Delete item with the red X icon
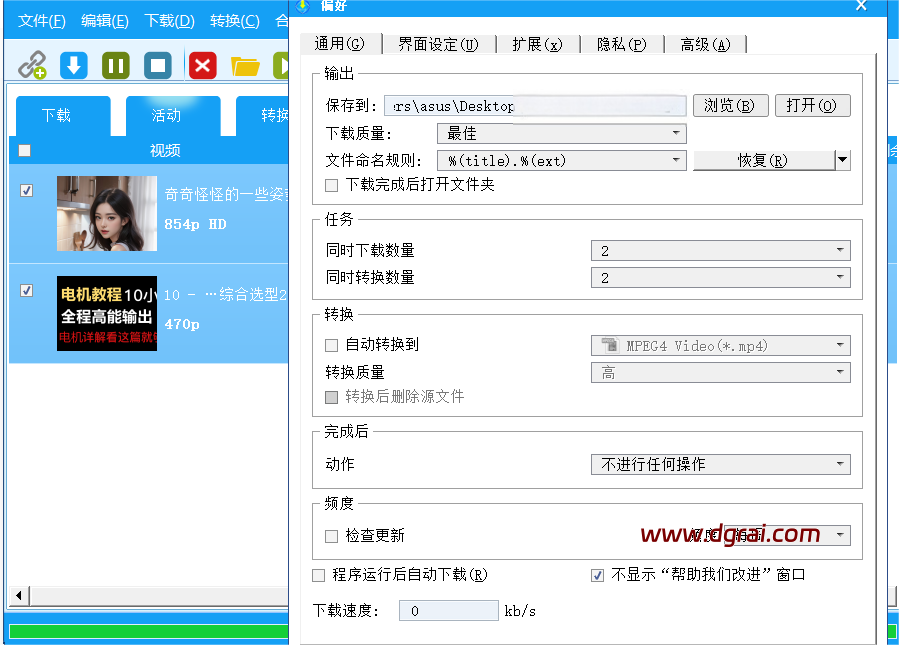Screen dimensions: 899x645 tap(203, 66)
